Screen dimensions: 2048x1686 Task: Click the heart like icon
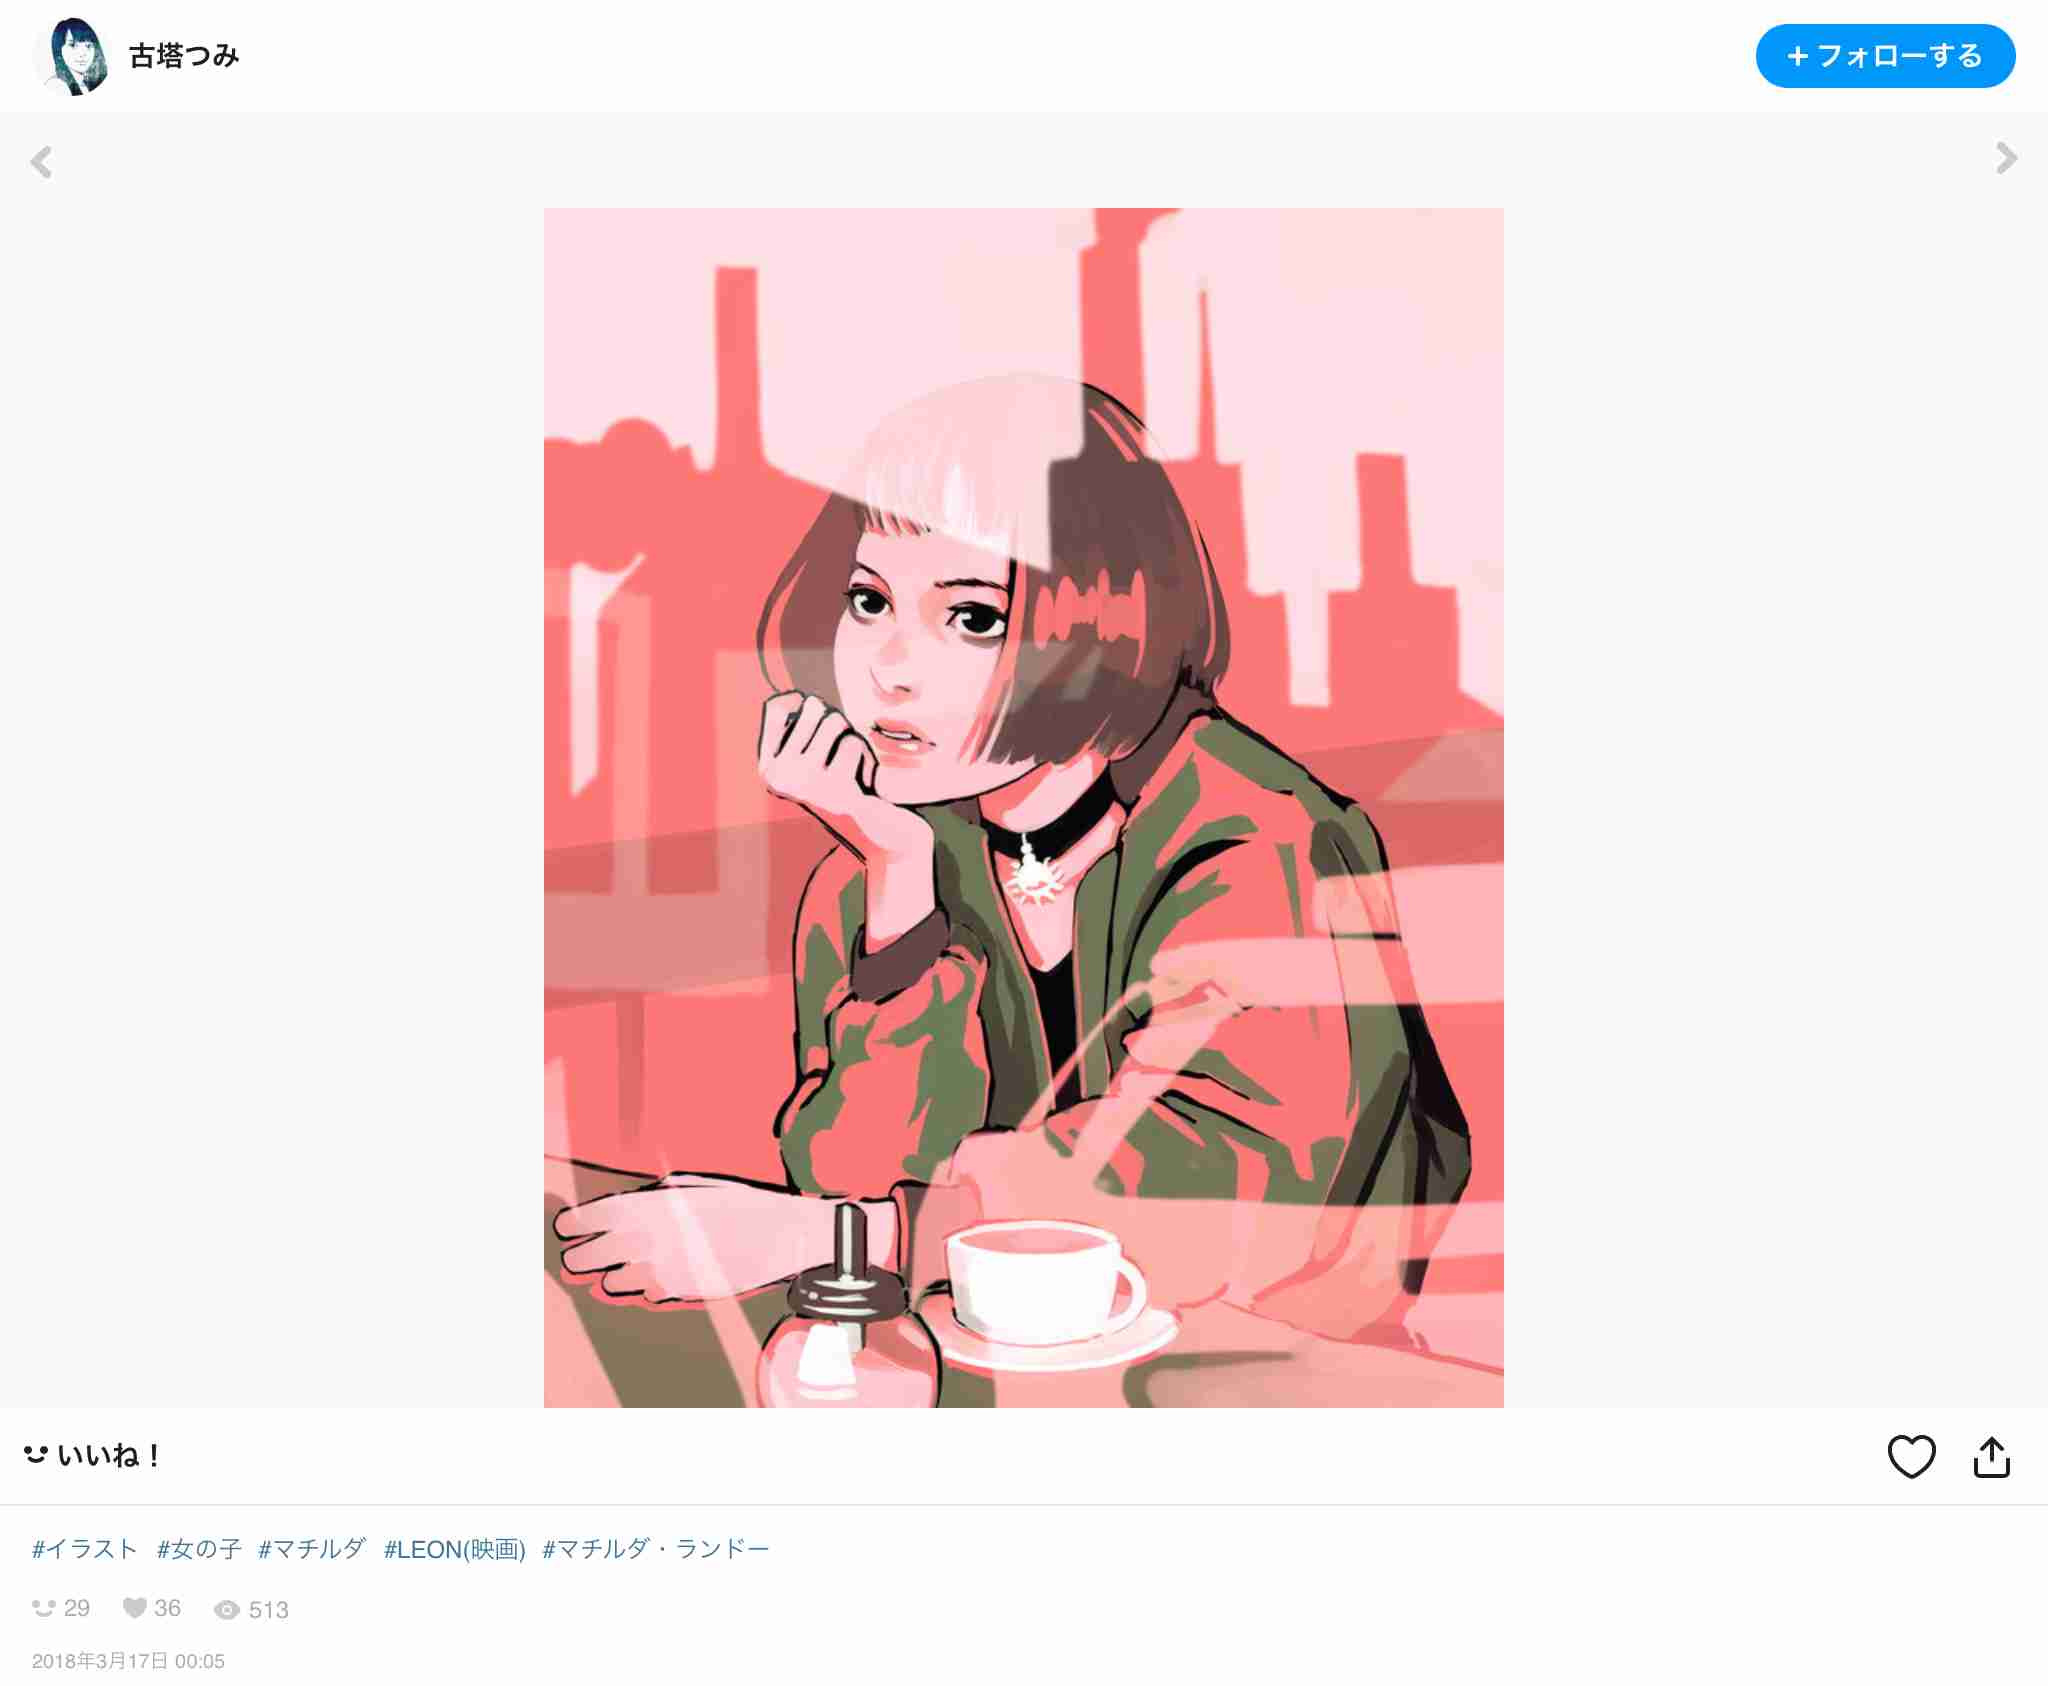click(1911, 1456)
